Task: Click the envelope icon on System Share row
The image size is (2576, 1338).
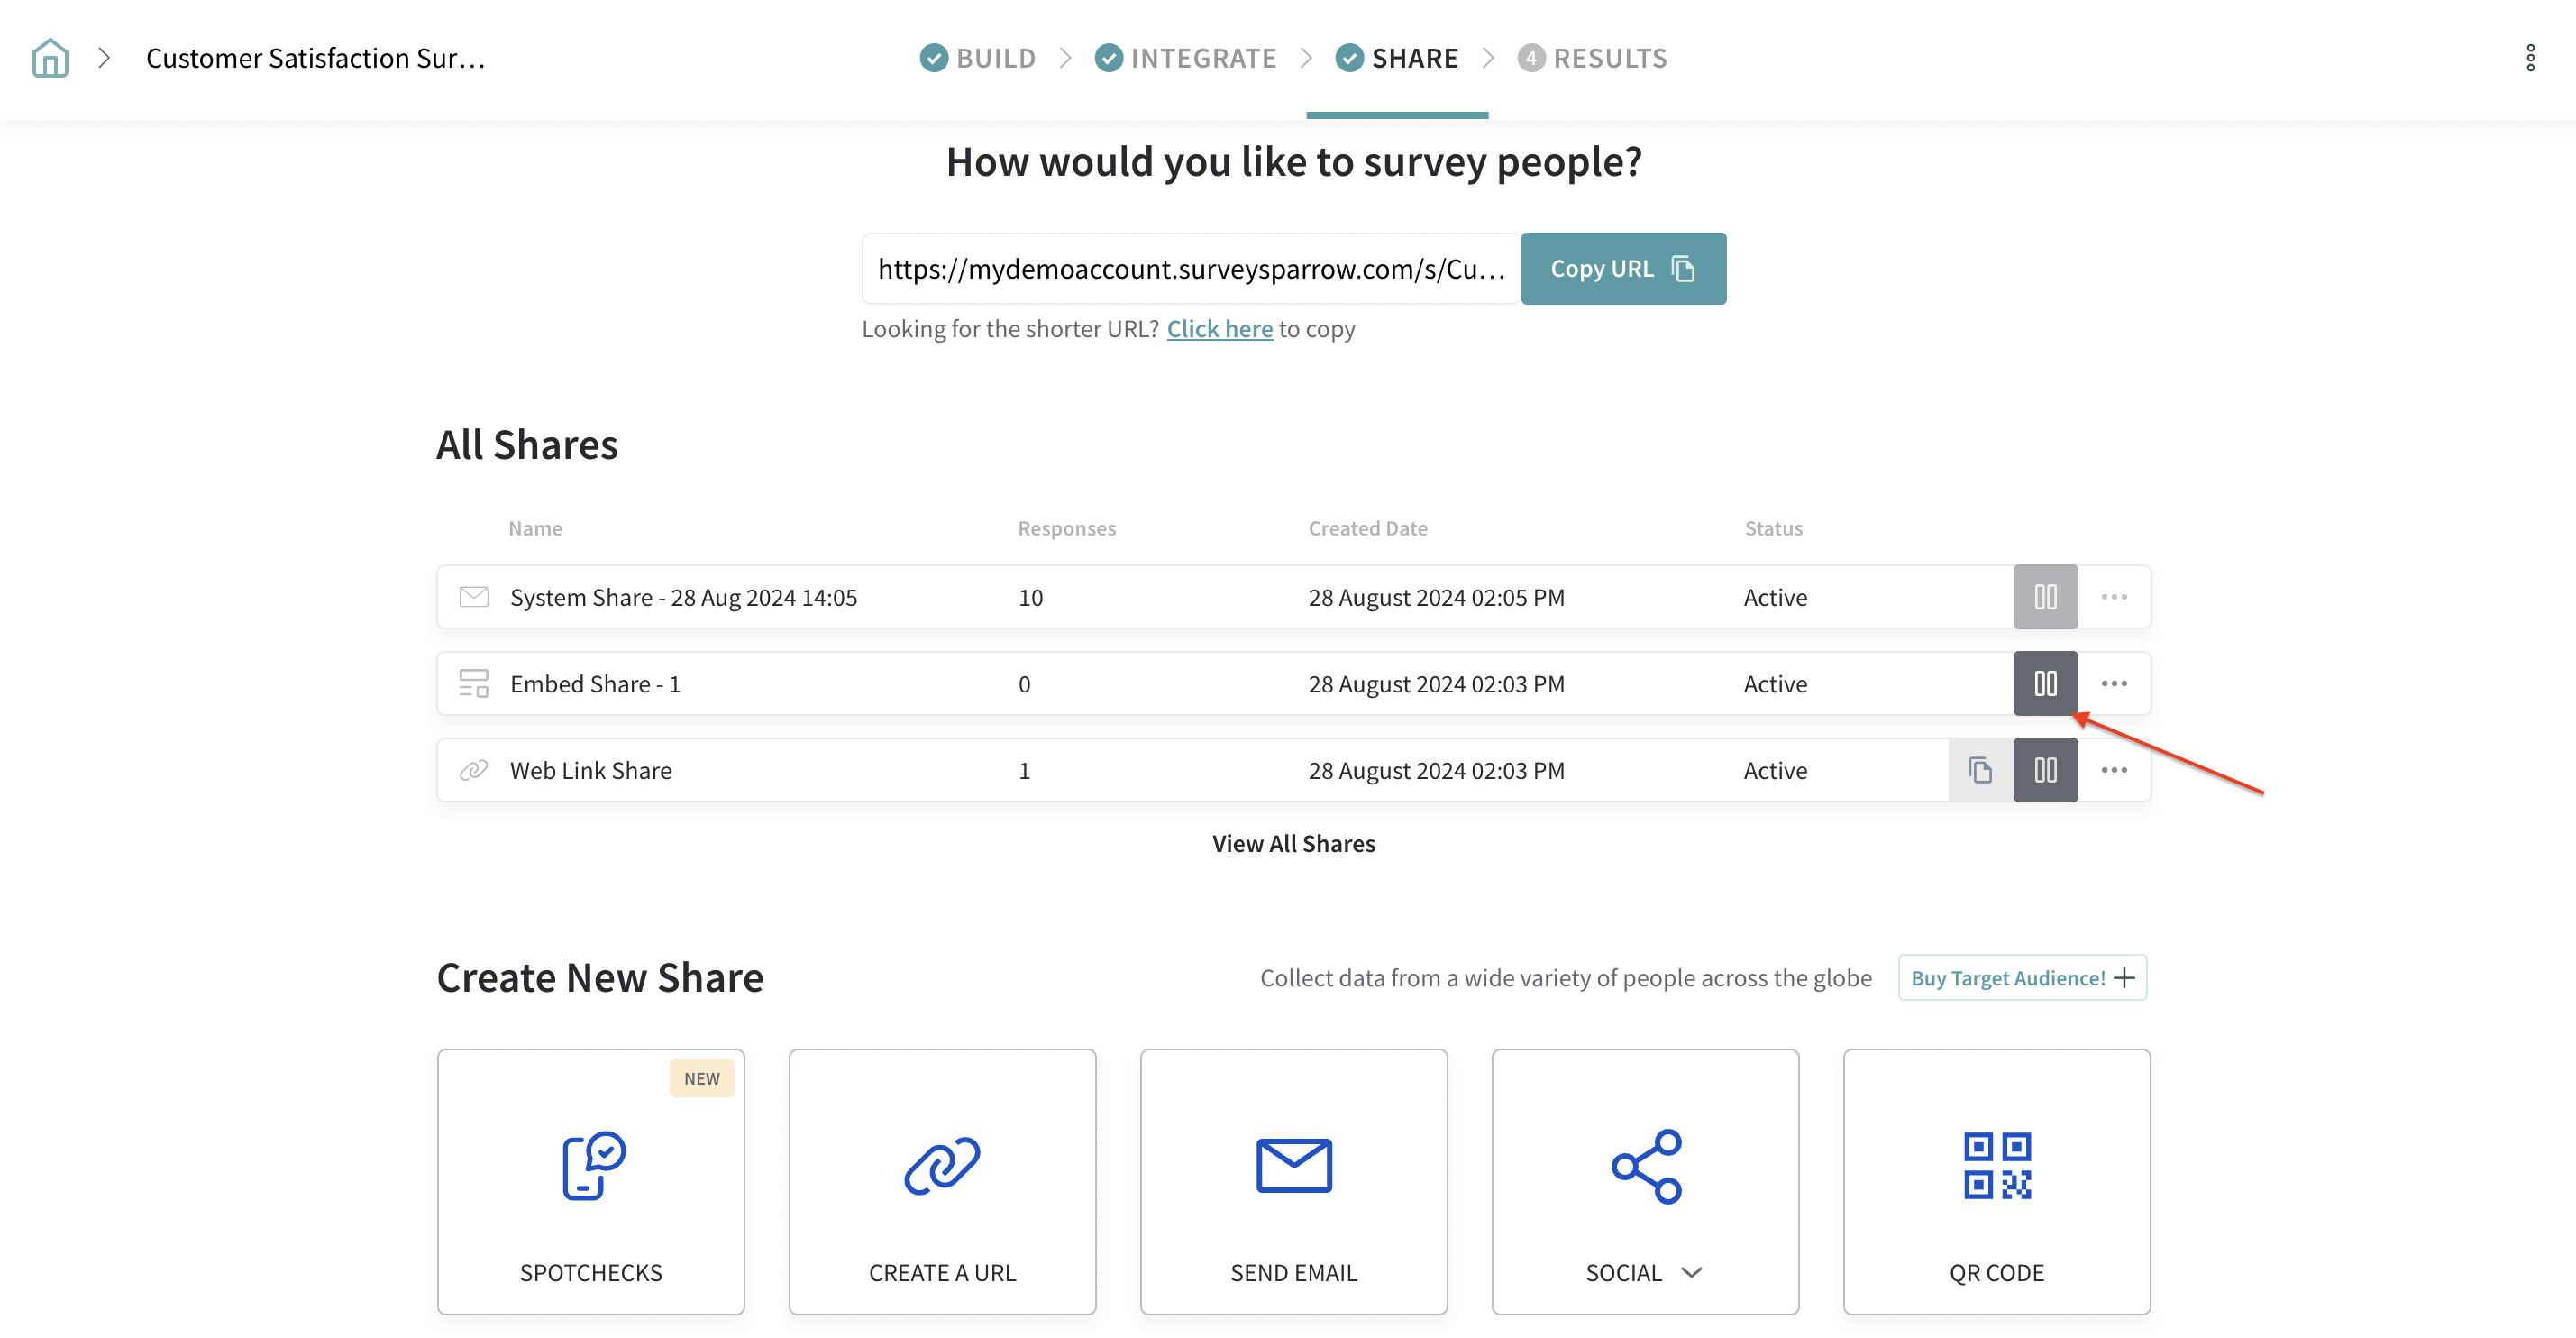Action: click(x=474, y=597)
